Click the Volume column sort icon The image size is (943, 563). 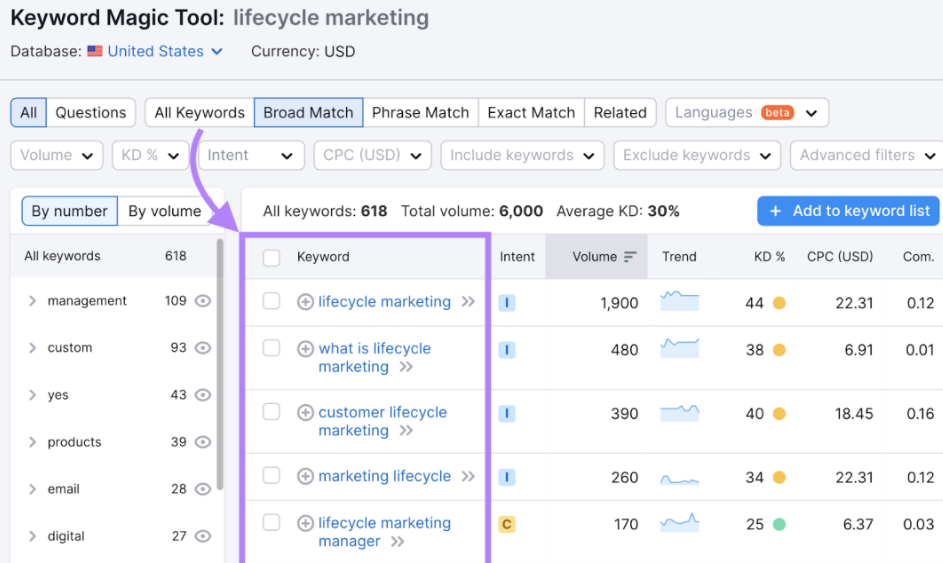pyautogui.click(x=630, y=257)
